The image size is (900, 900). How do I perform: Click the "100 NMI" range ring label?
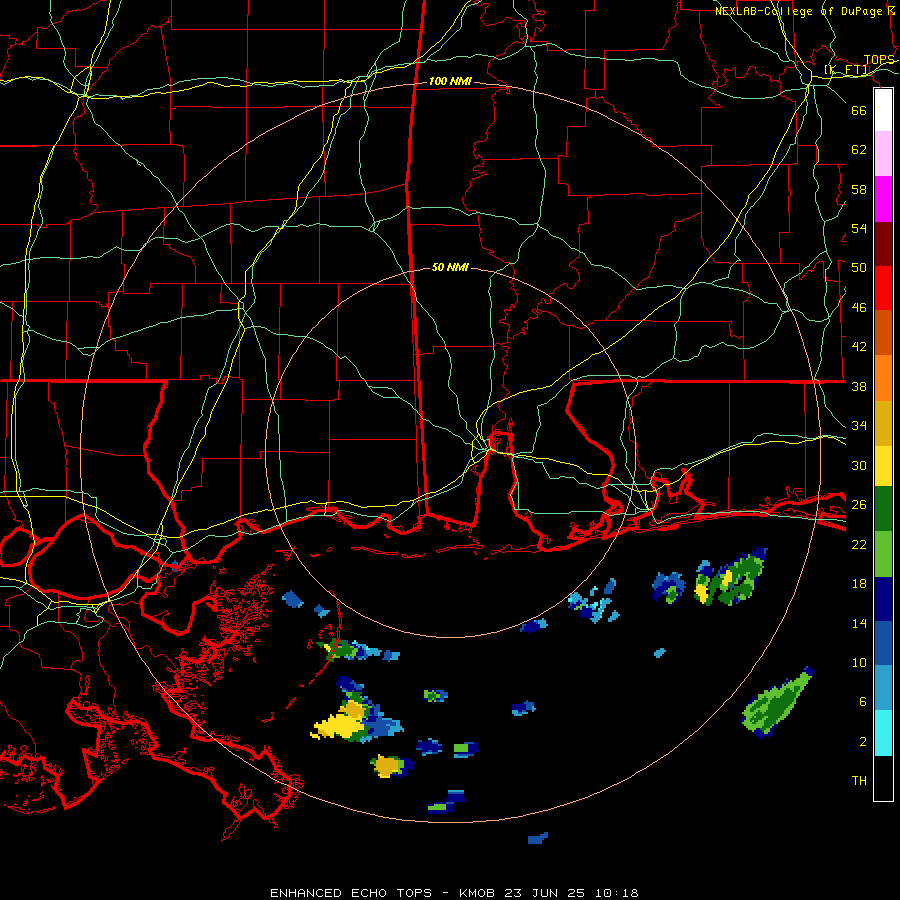pyautogui.click(x=450, y=81)
